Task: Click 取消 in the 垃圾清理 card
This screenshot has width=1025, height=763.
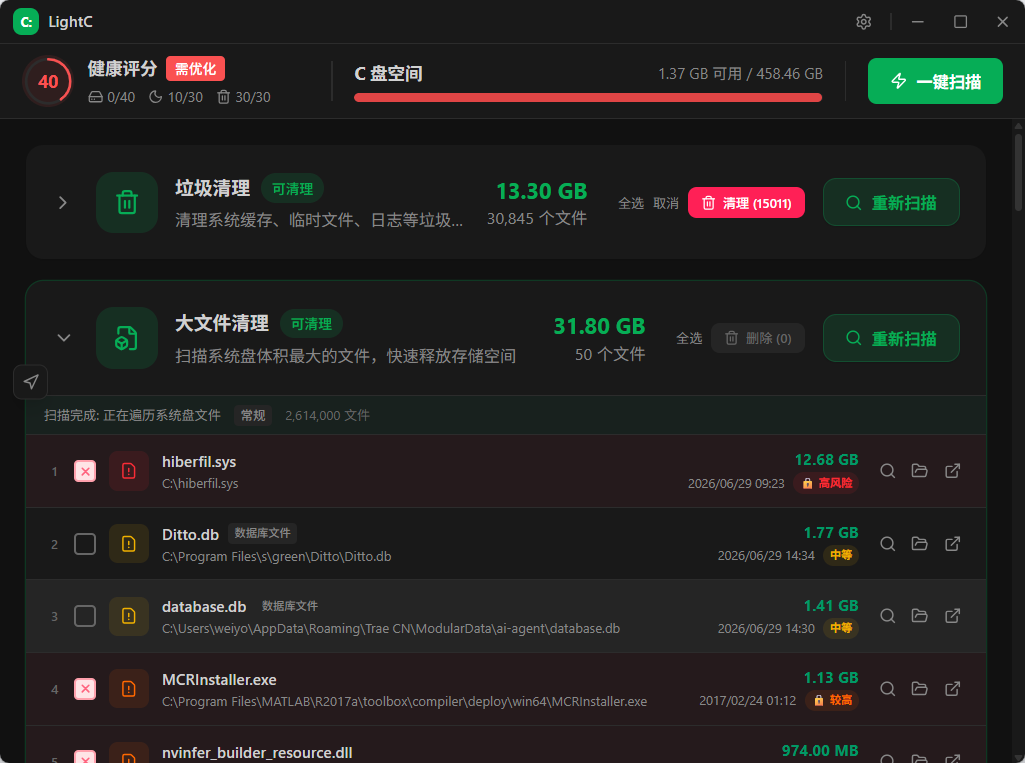Action: (665, 203)
